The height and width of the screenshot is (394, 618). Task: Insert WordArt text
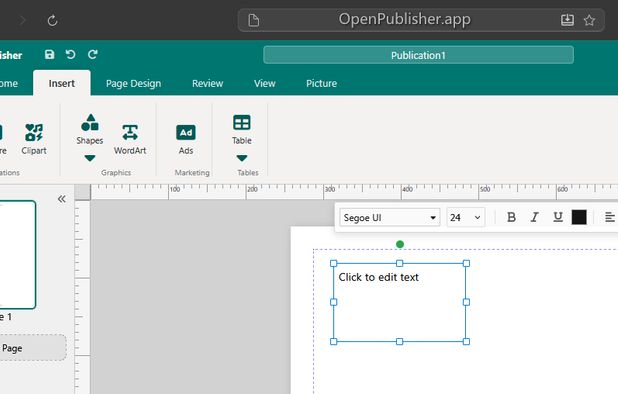[x=130, y=139]
